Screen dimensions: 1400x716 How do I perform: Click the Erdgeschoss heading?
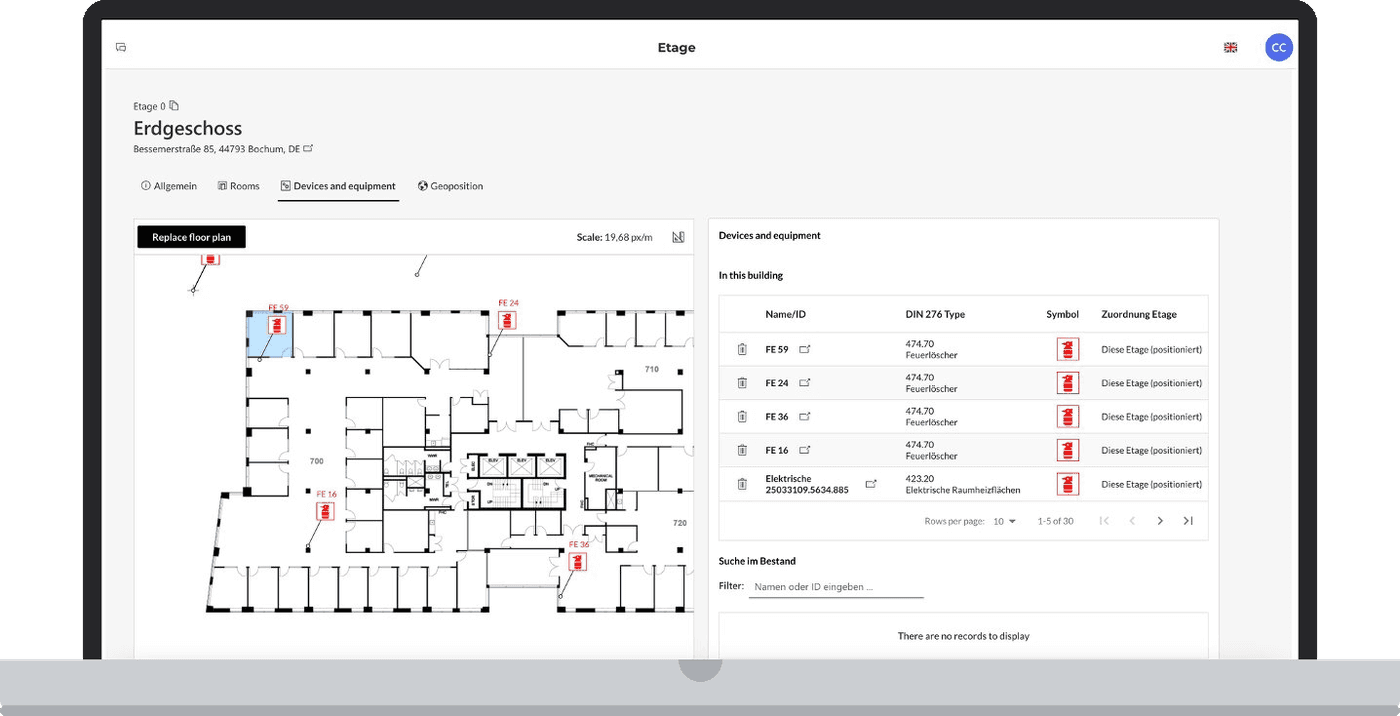pyautogui.click(x=188, y=128)
